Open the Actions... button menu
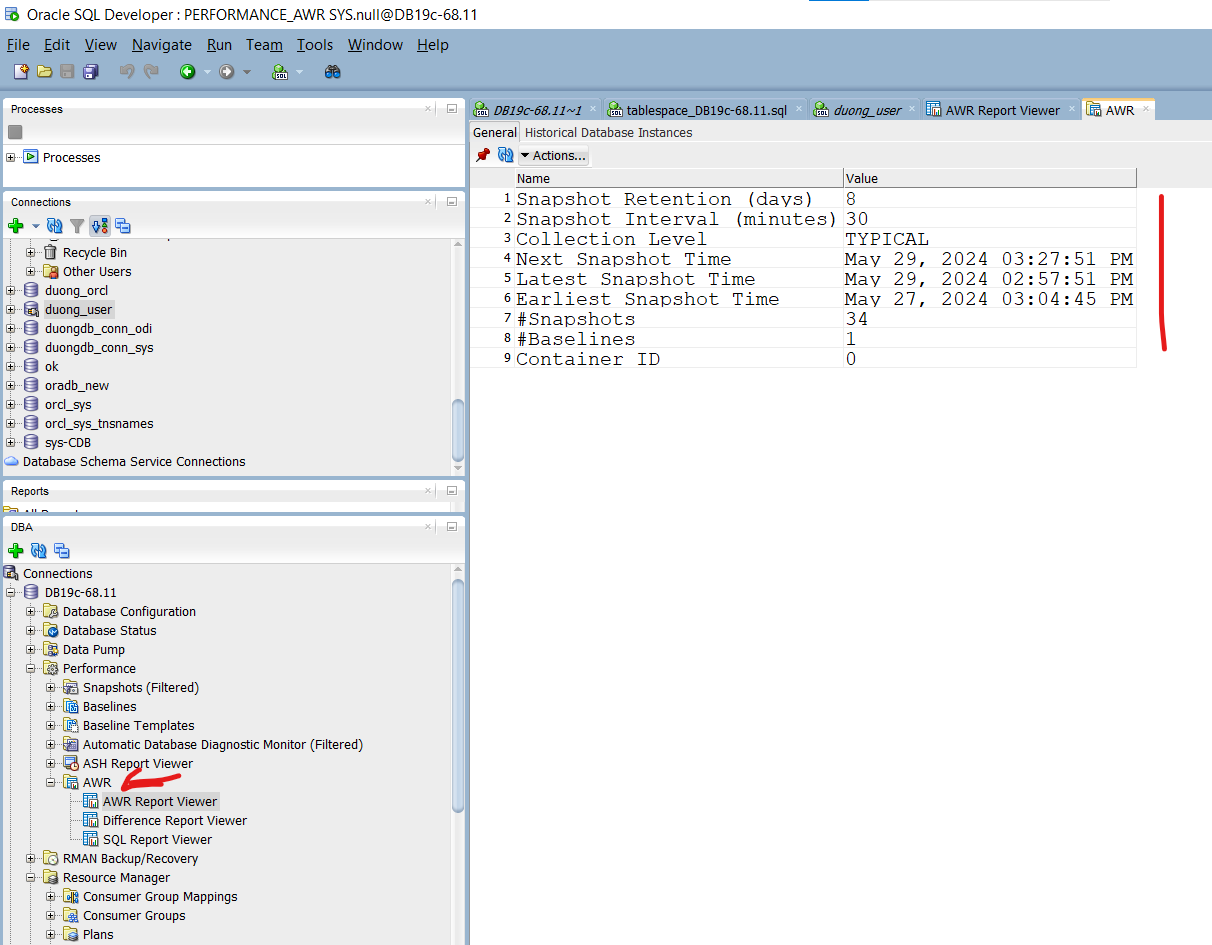 coord(553,156)
